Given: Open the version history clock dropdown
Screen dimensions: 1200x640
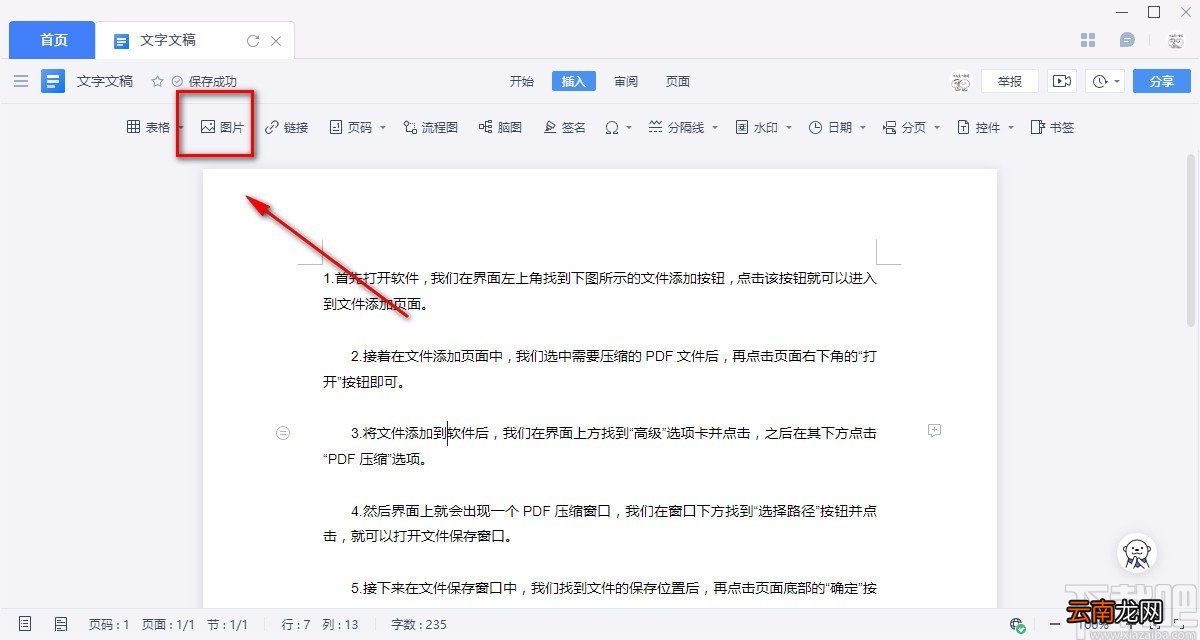Looking at the screenshot, I should (1106, 81).
